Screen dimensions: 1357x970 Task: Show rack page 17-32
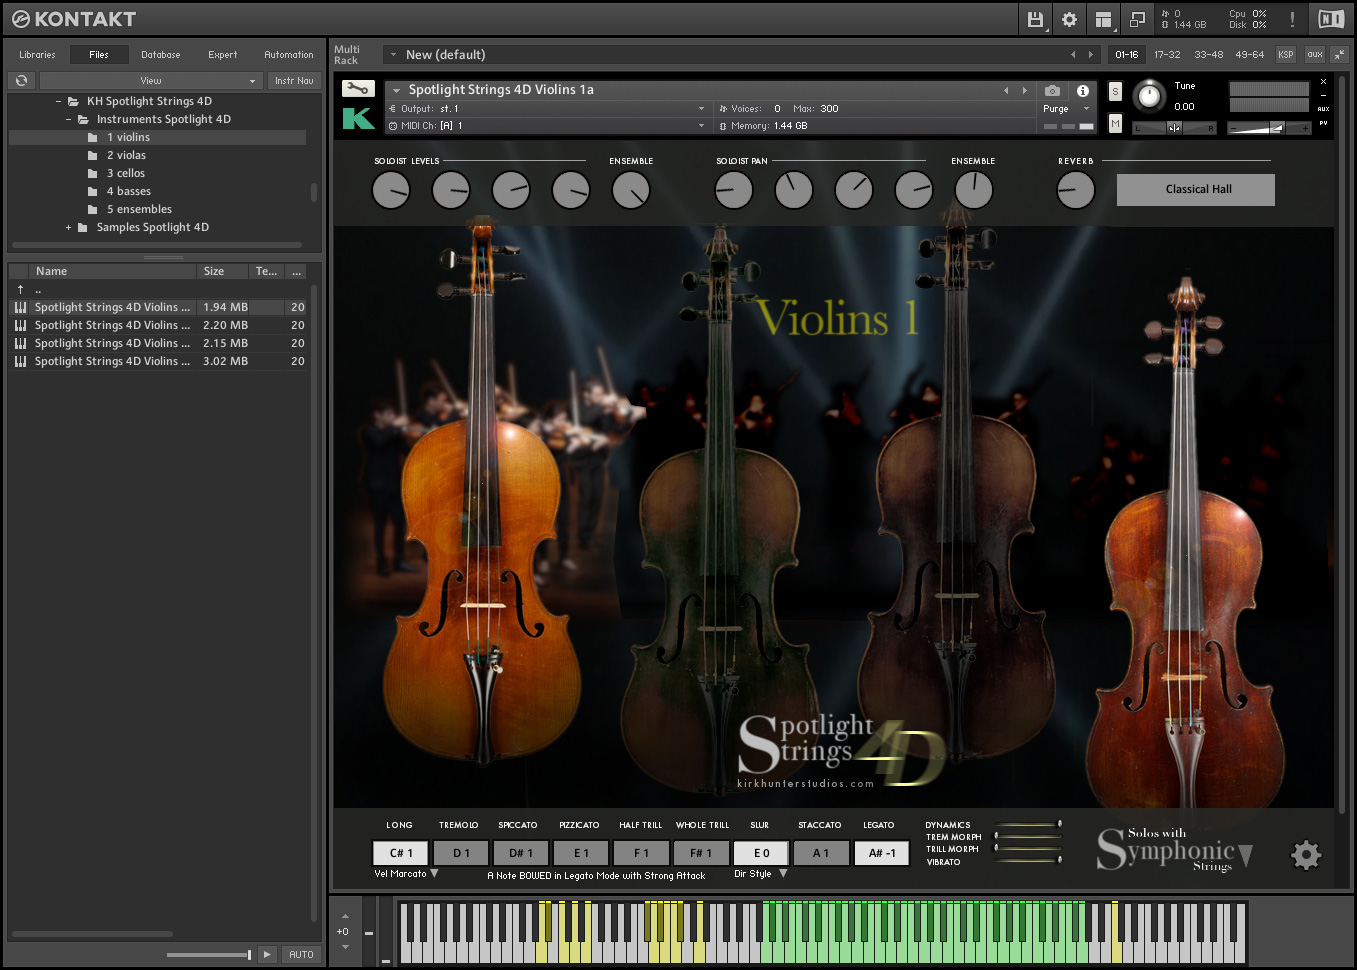click(x=1167, y=55)
